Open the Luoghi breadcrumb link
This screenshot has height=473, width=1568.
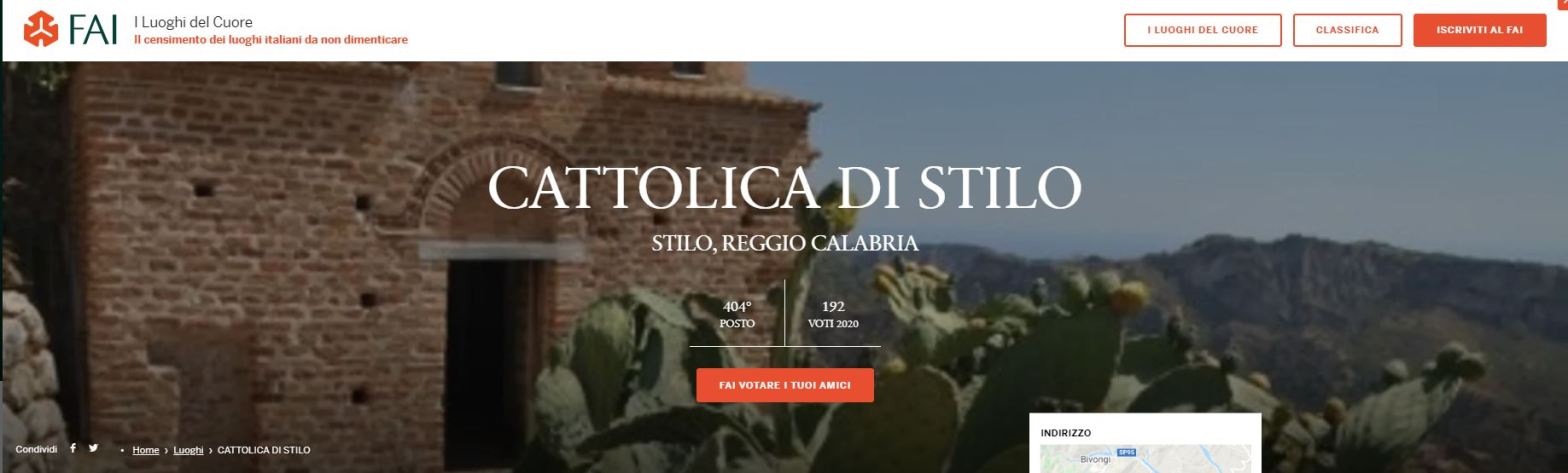(188, 450)
